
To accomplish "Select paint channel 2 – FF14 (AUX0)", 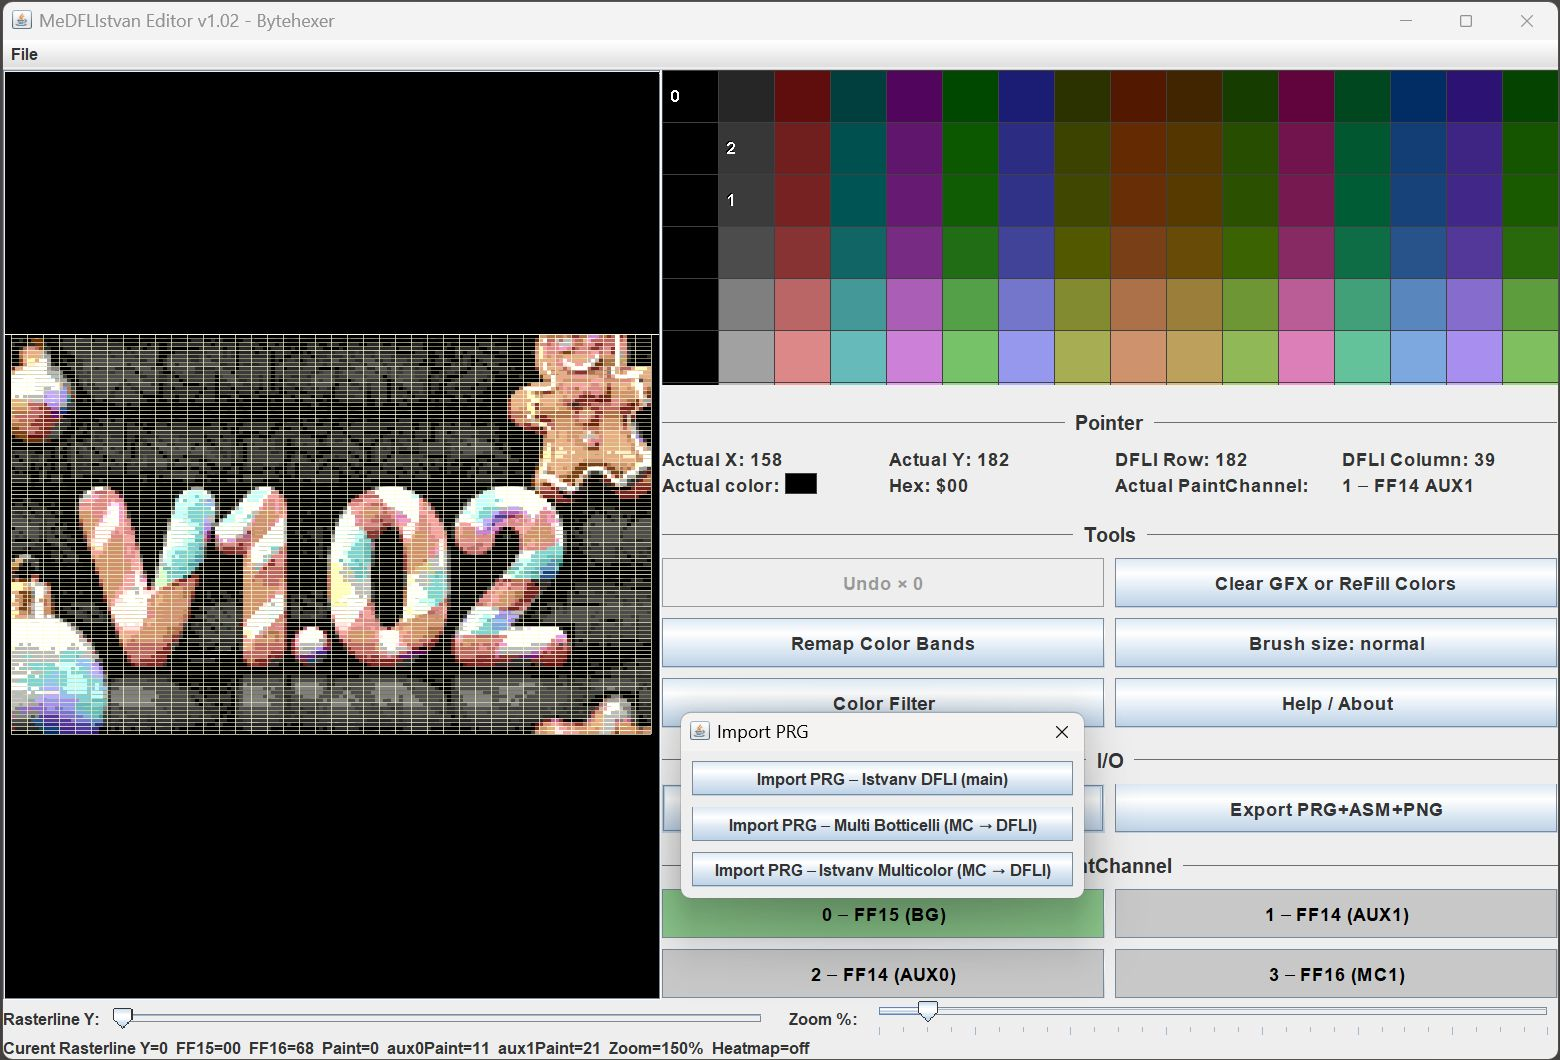I will 883,975.
